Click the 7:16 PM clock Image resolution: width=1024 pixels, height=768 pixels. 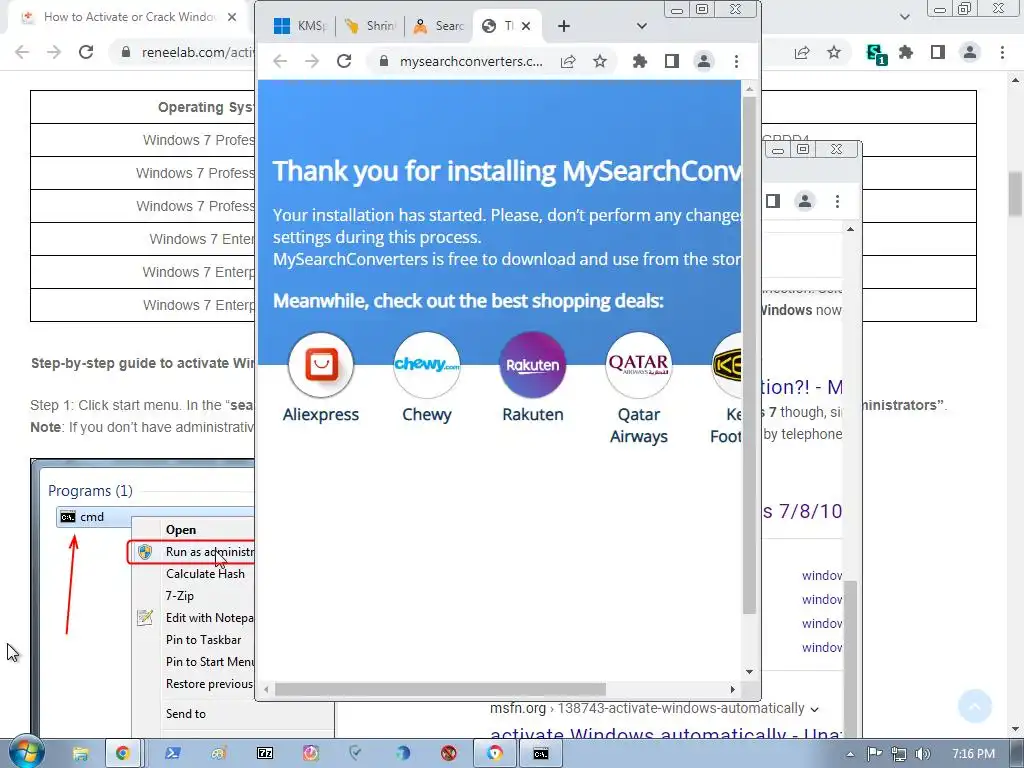(974, 754)
